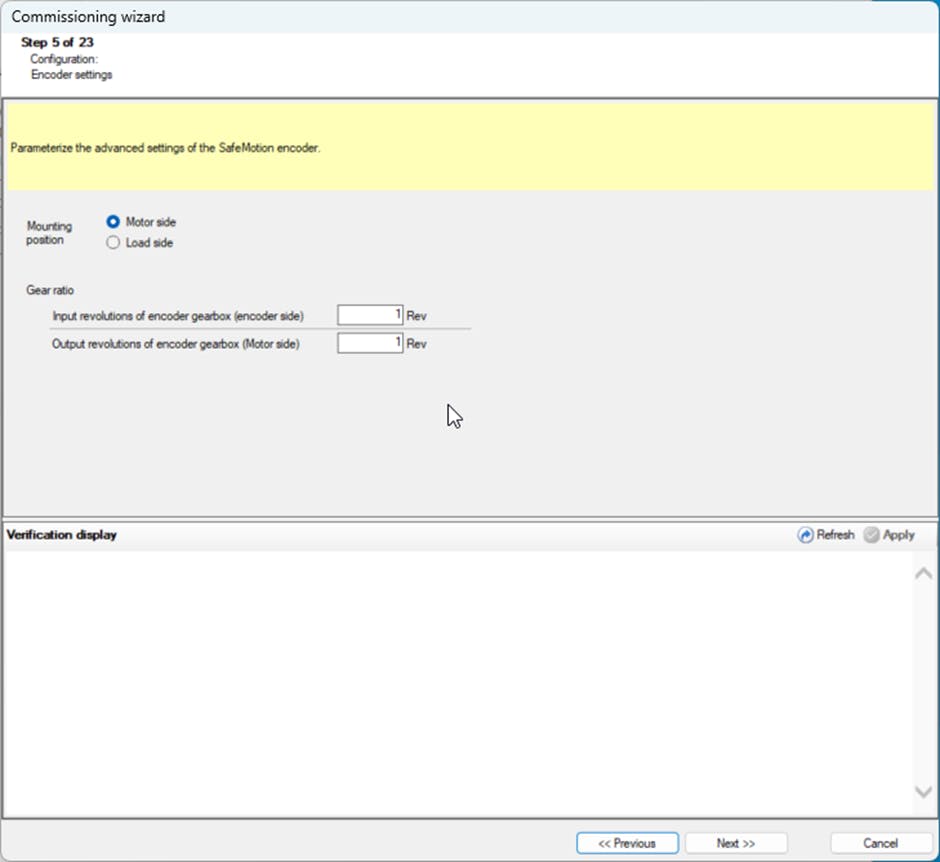Click the Mounting position label
The image size is (940, 862).
tap(49, 233)
